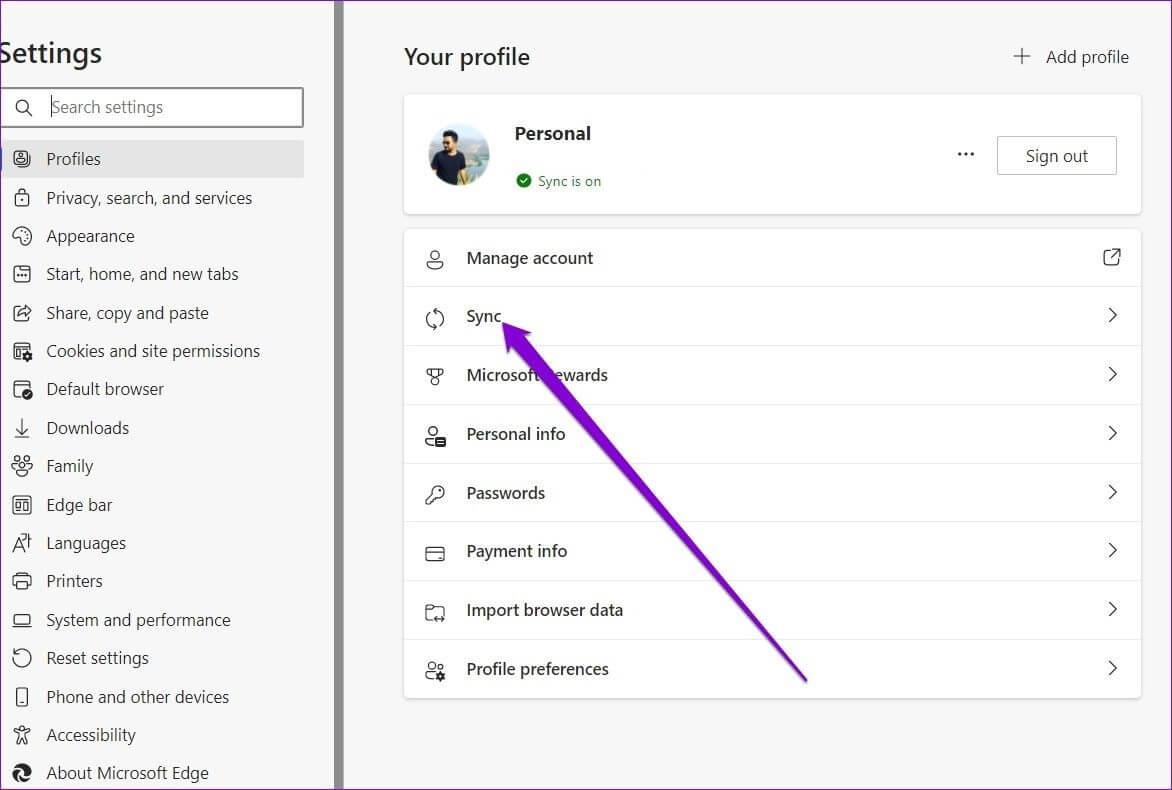Click the search magnifier icon

(24, 108)
